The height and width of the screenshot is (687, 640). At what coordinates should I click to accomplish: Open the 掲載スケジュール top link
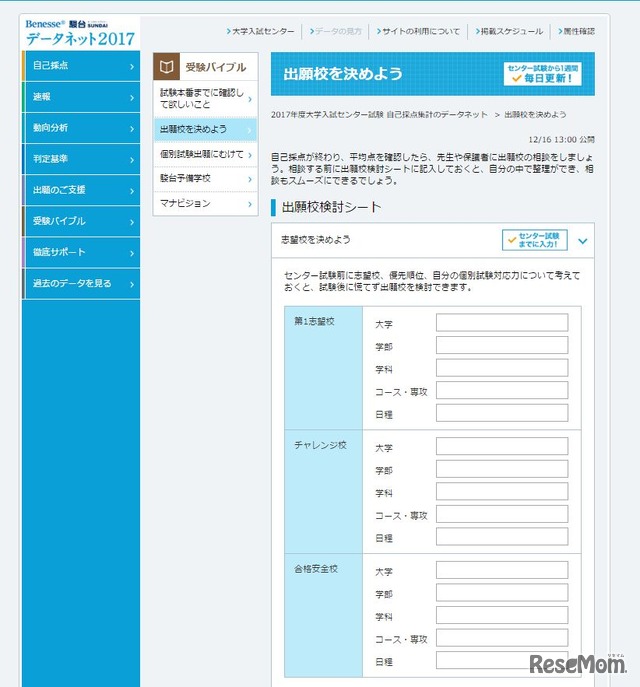point(509,32)
